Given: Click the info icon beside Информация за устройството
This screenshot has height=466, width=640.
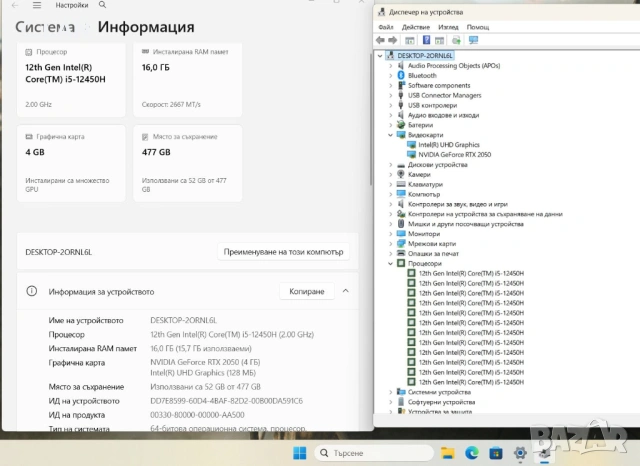Looking at the screenshot, I should point(31,291).
